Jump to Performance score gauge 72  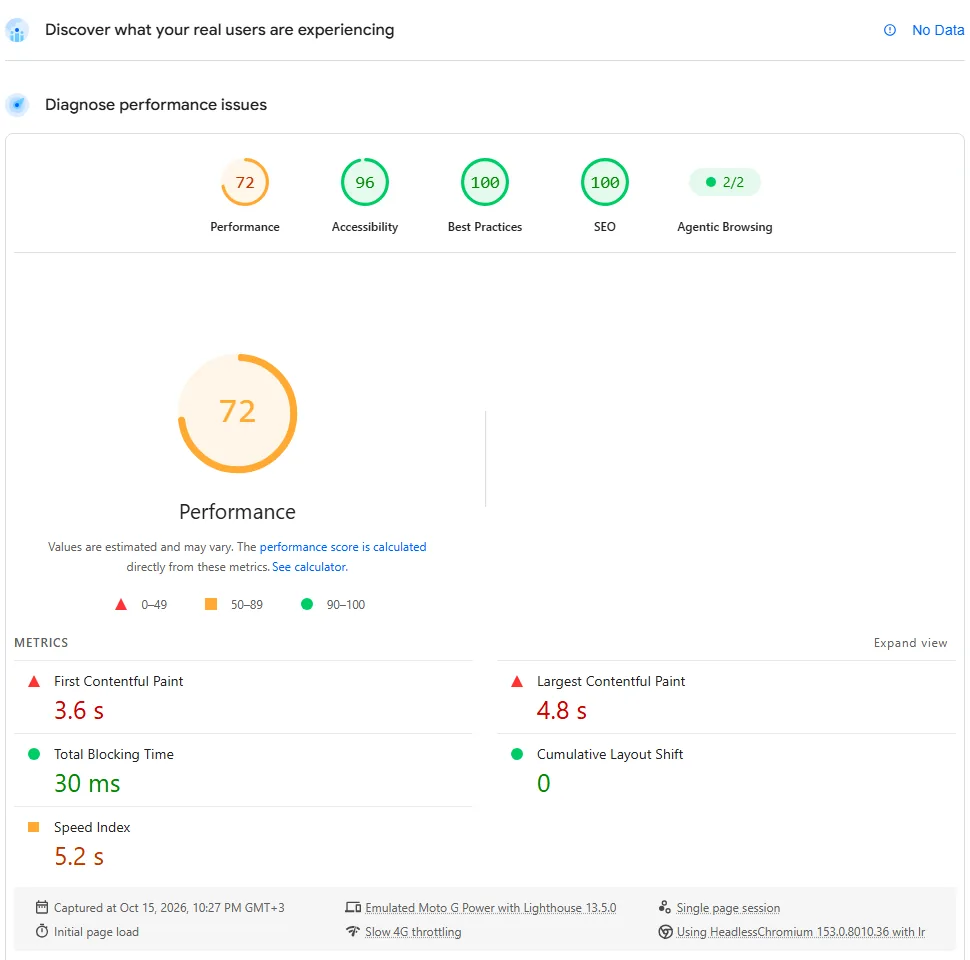[x=245, y=182]
